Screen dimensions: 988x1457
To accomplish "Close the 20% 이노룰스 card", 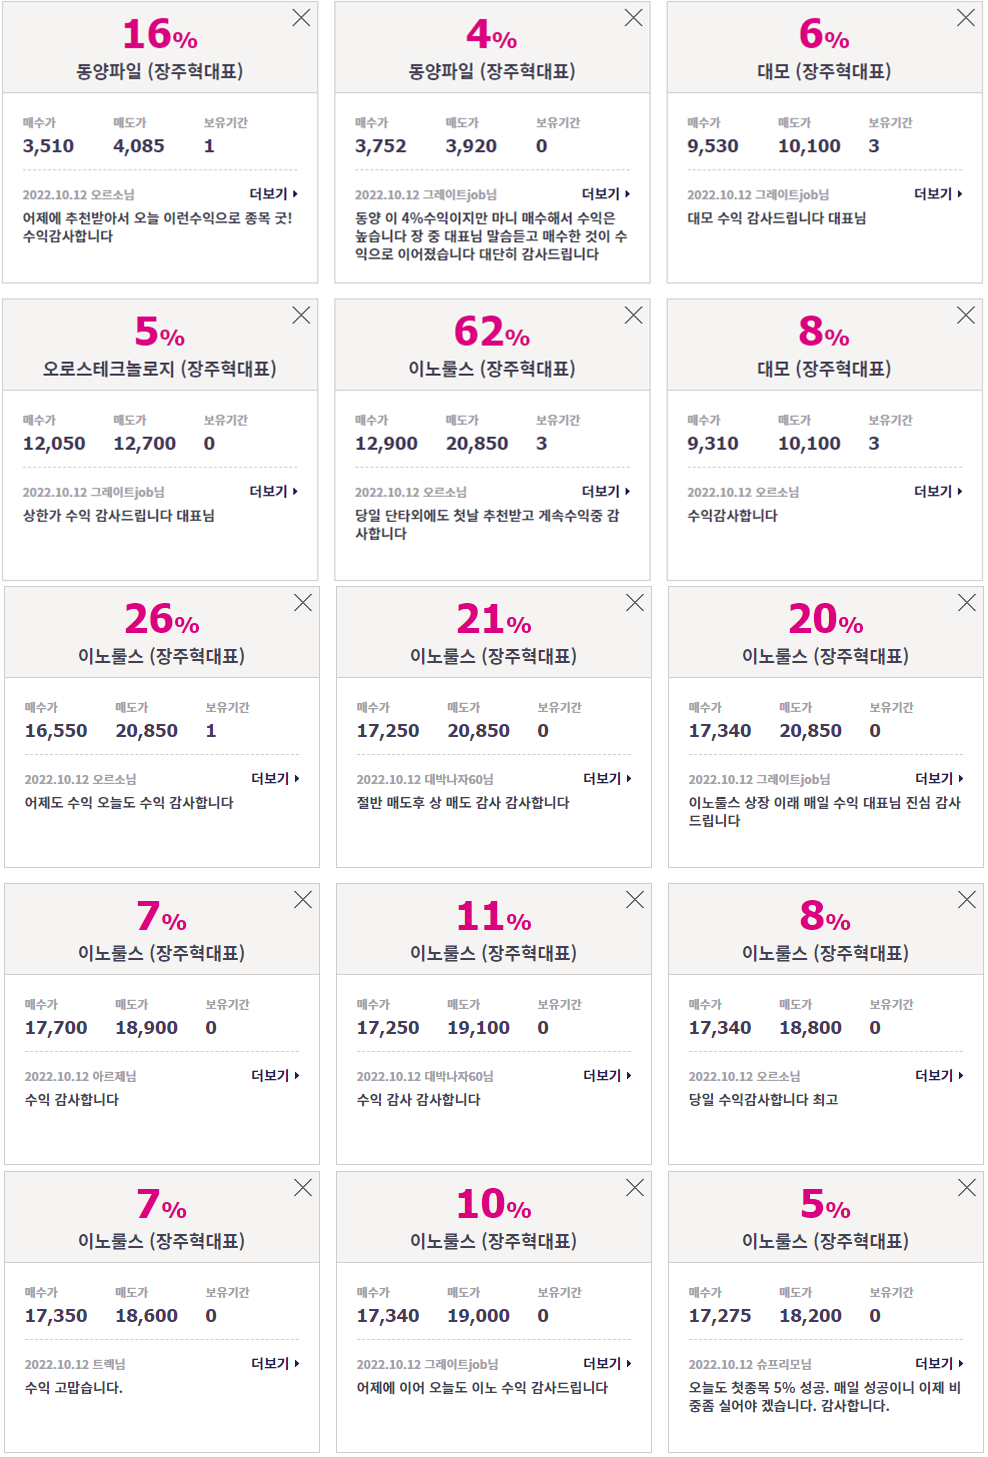I will pos(967,602).
